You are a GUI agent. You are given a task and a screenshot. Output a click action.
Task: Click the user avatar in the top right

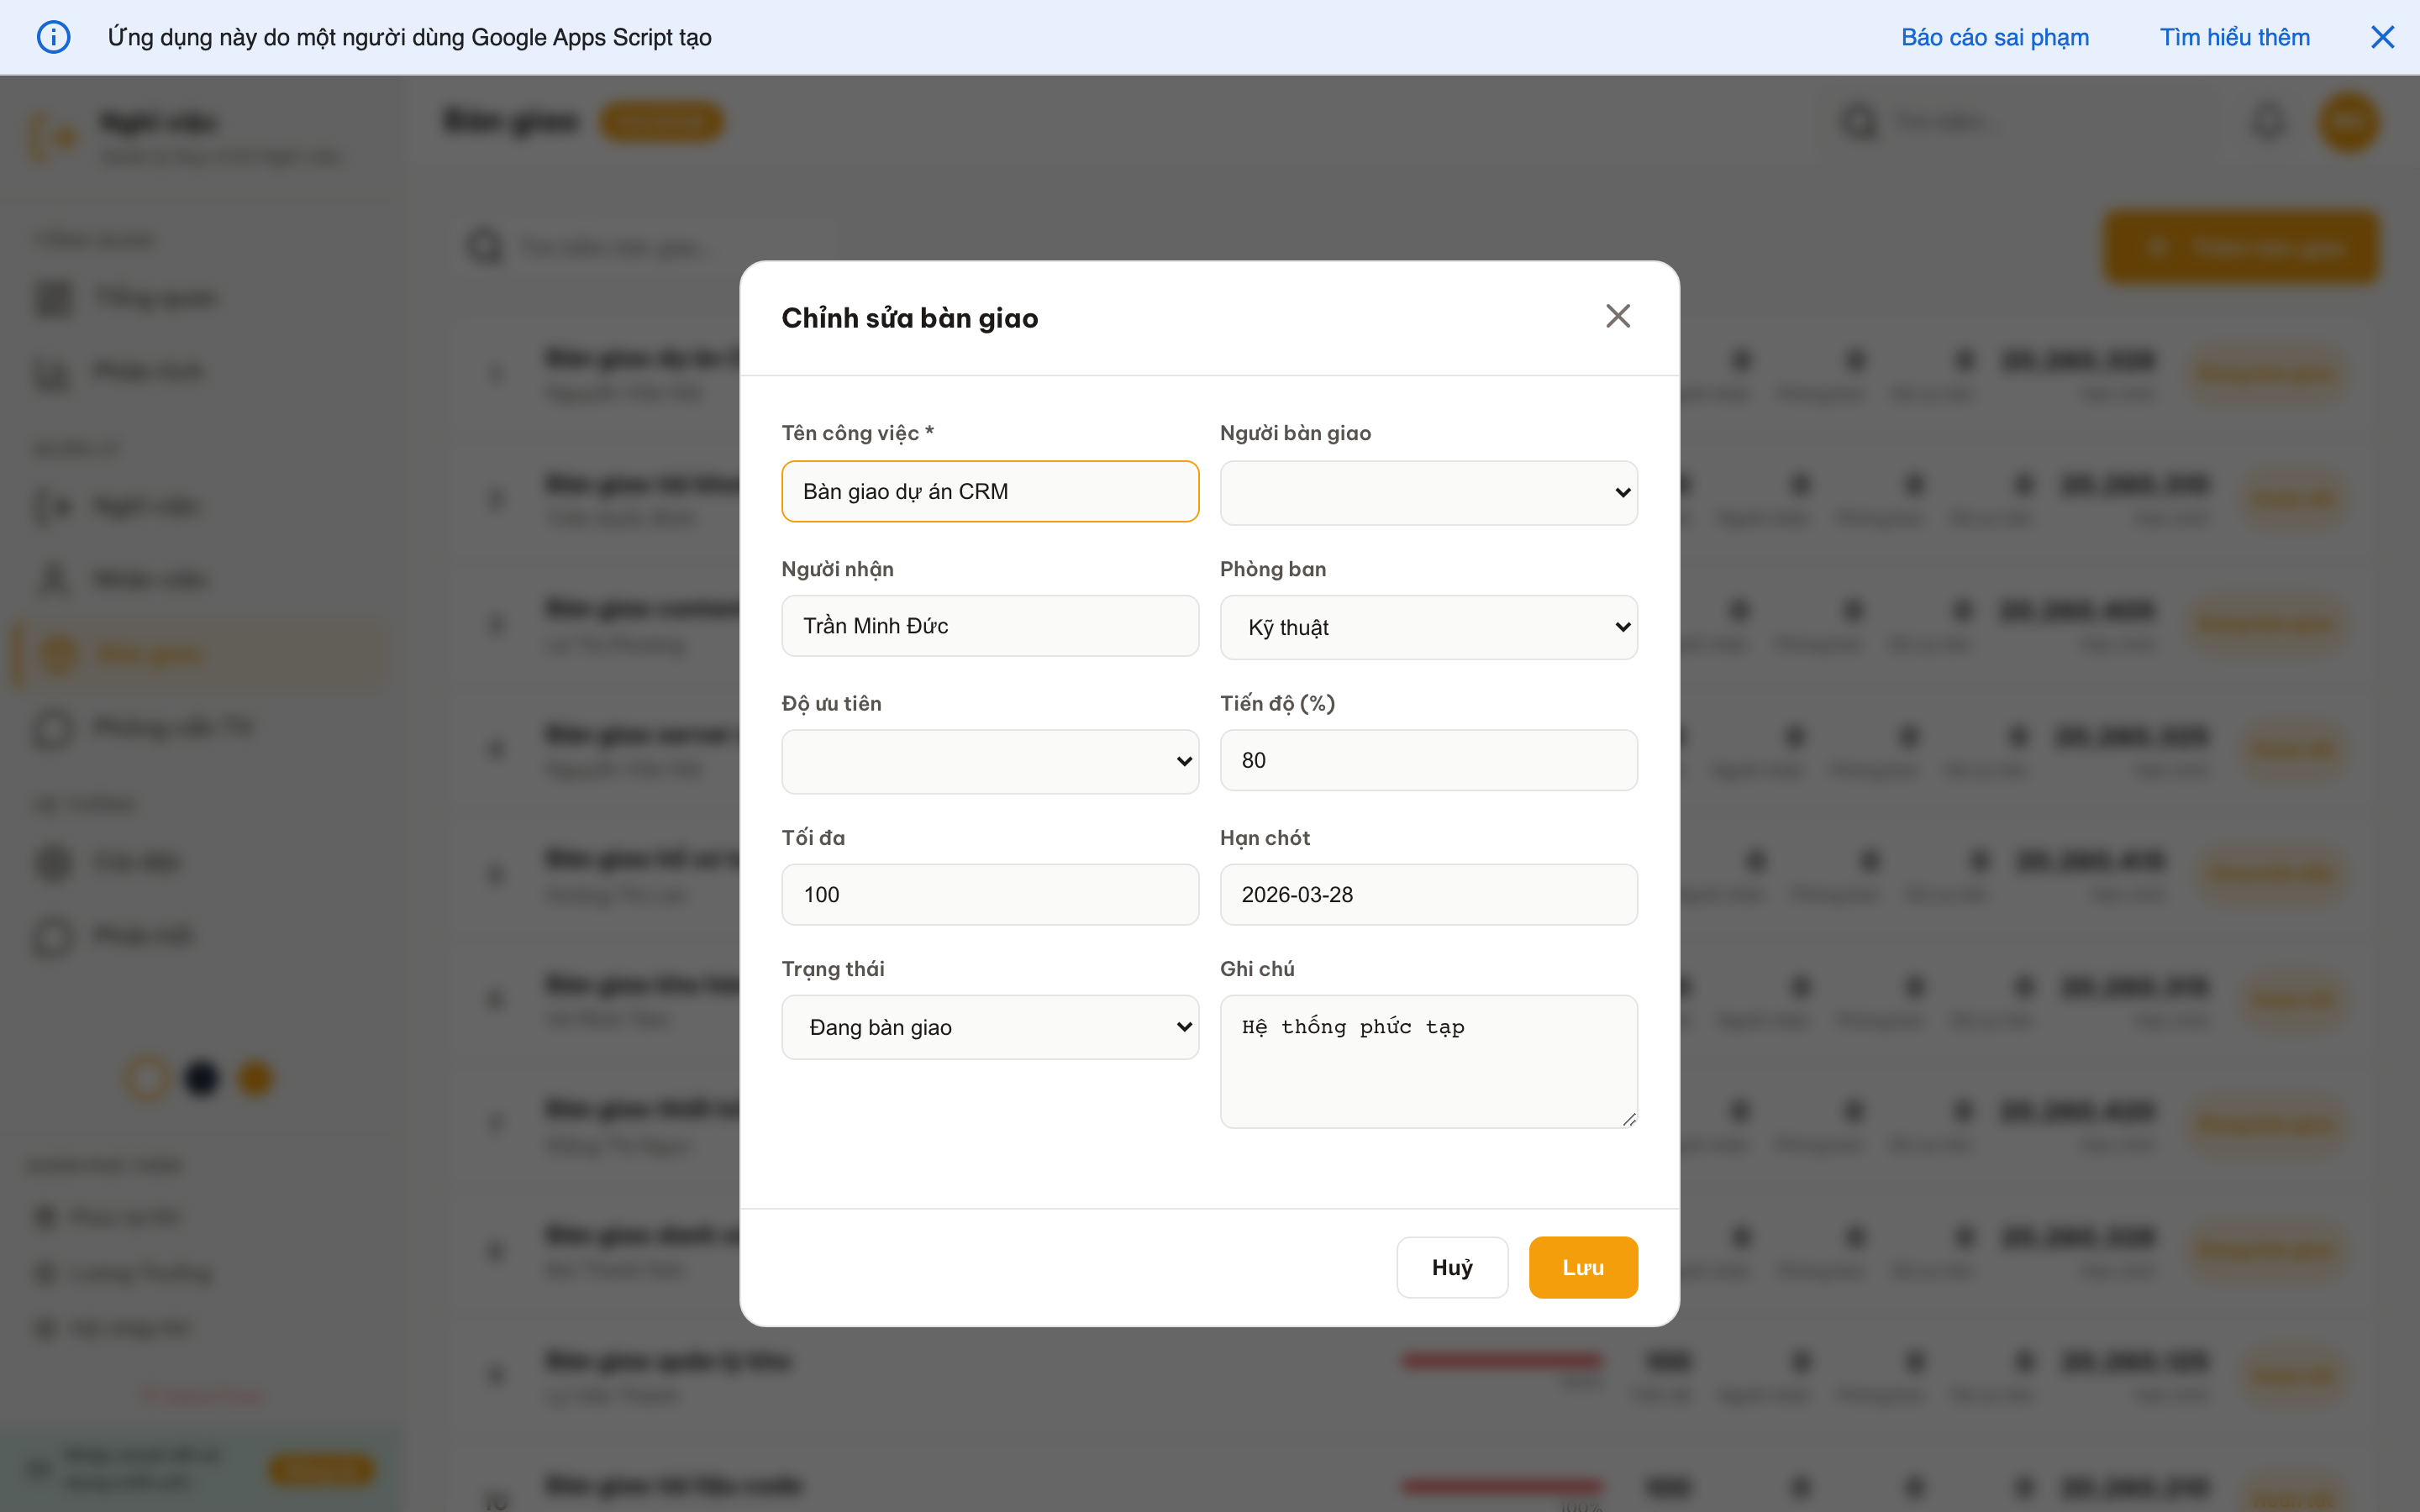click(x=2349, y=121)
